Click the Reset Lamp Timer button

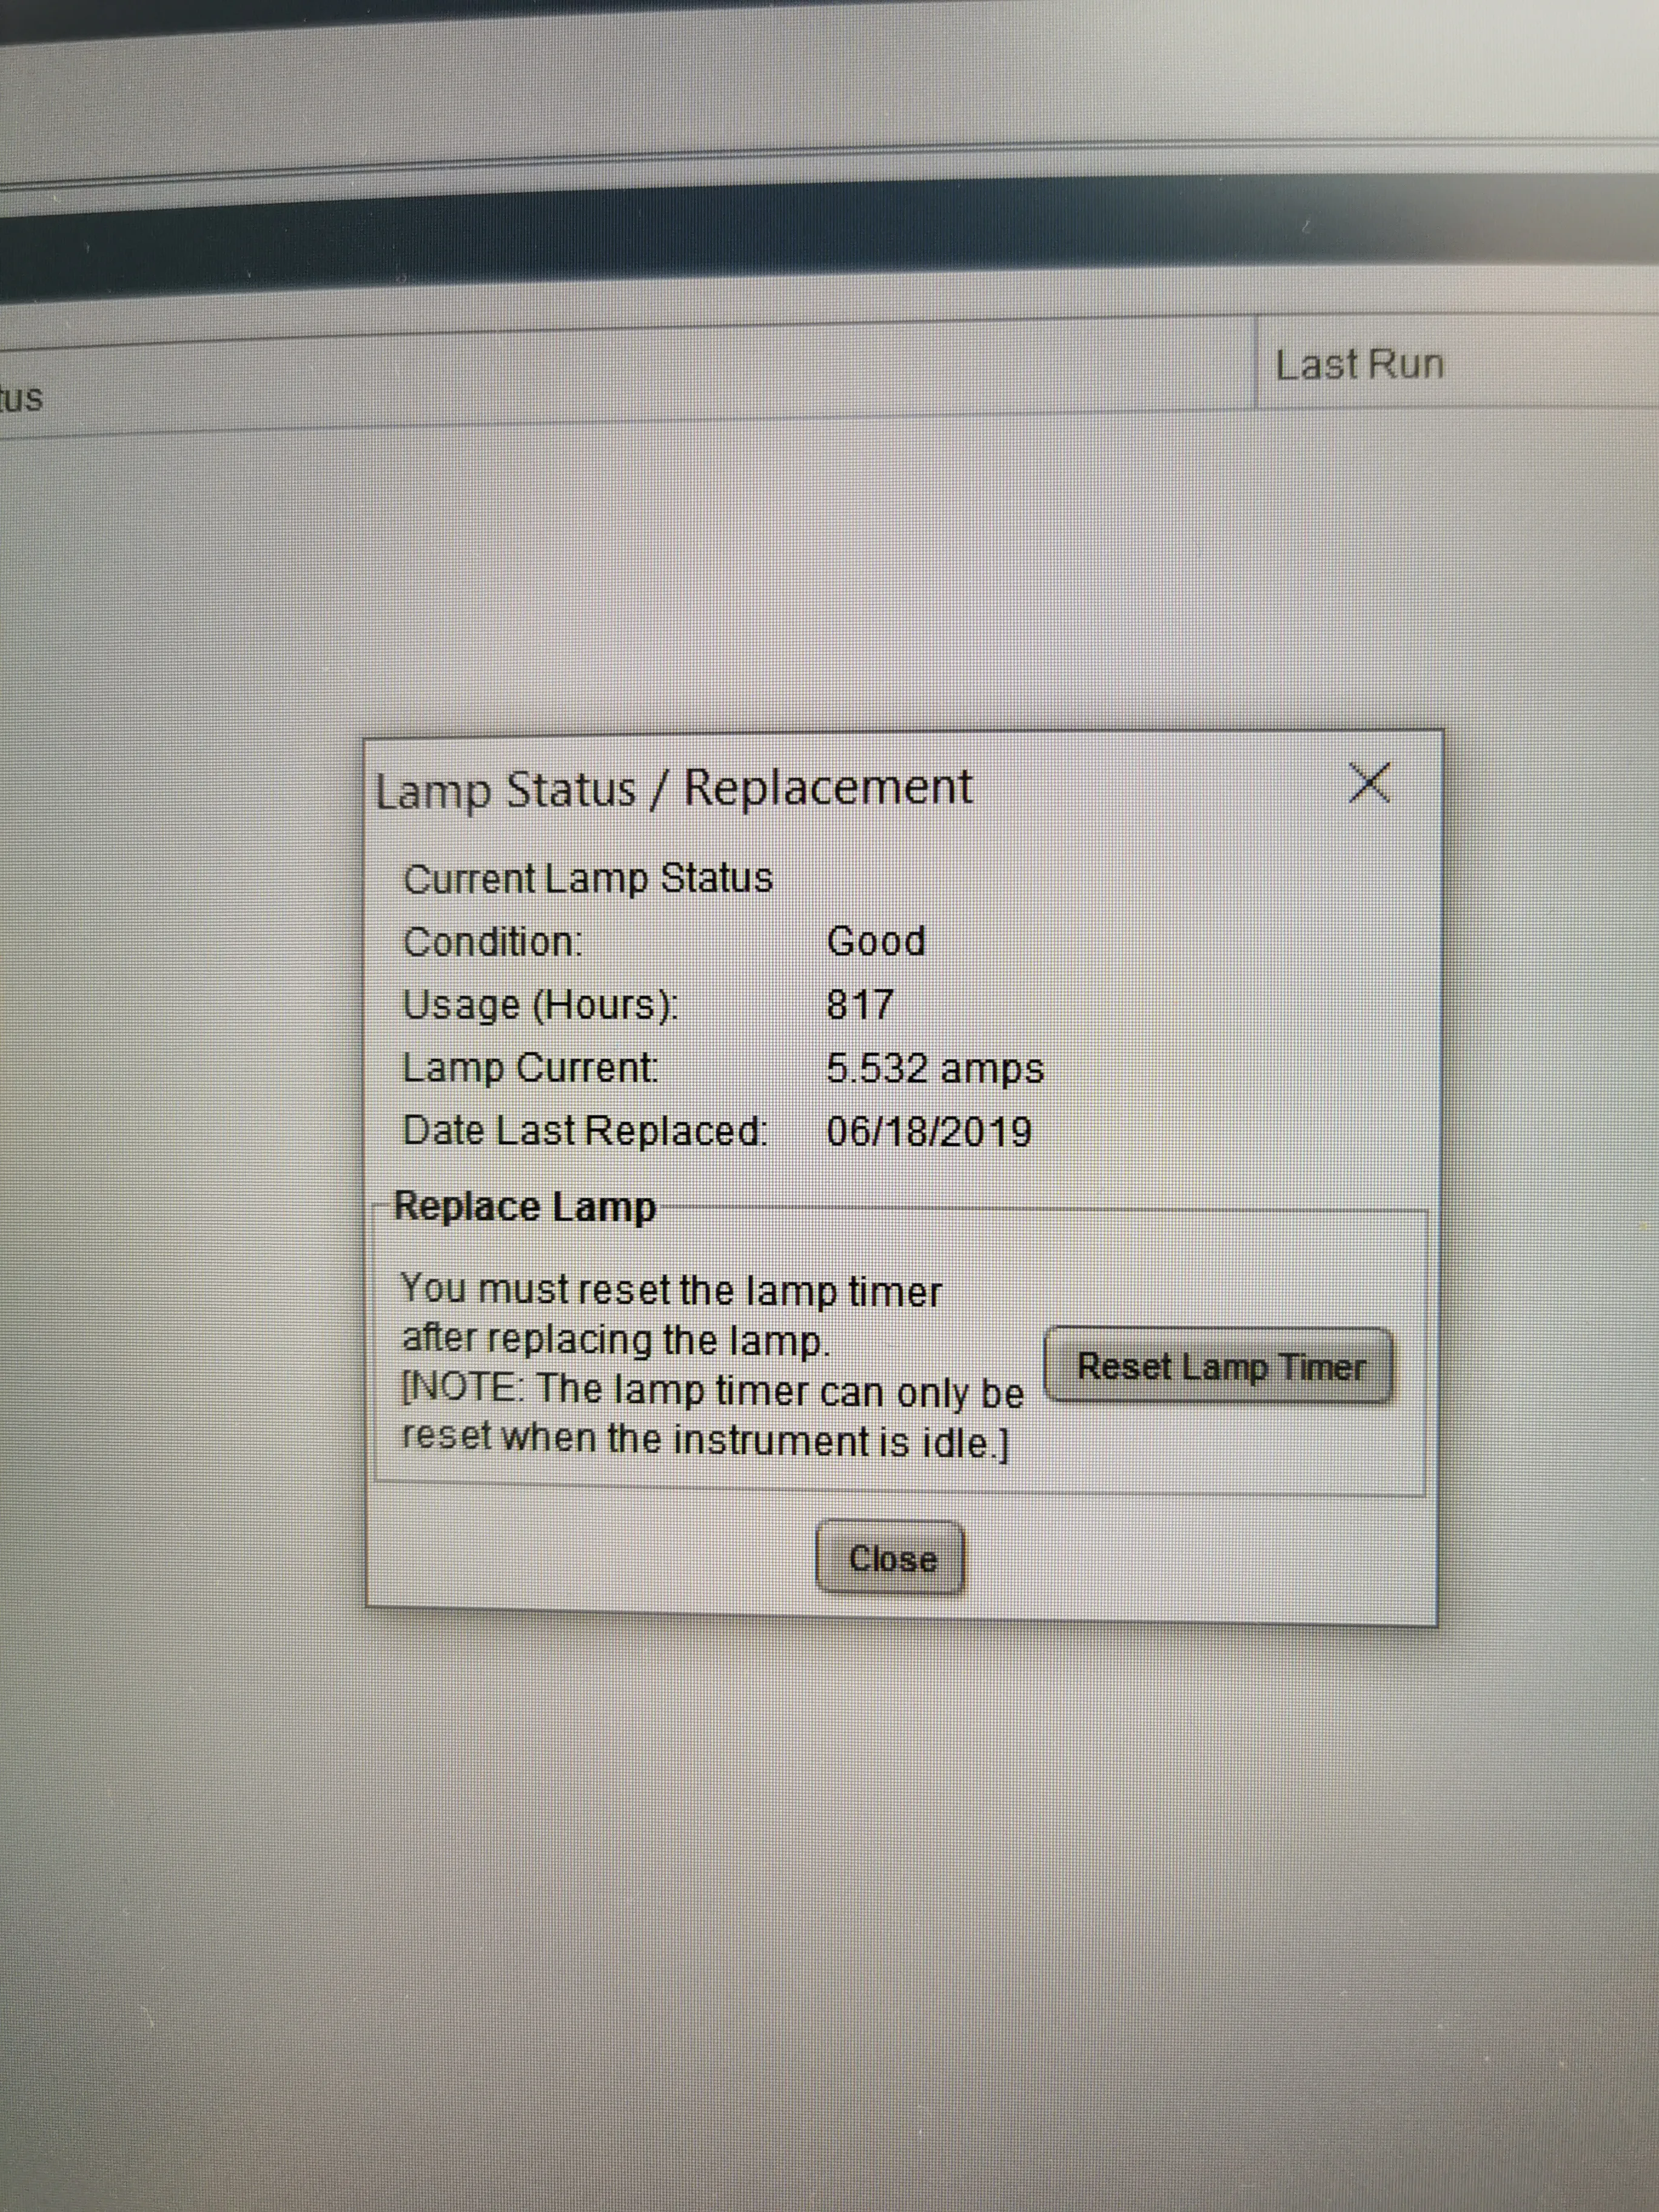click(x=1219, y=1366)
